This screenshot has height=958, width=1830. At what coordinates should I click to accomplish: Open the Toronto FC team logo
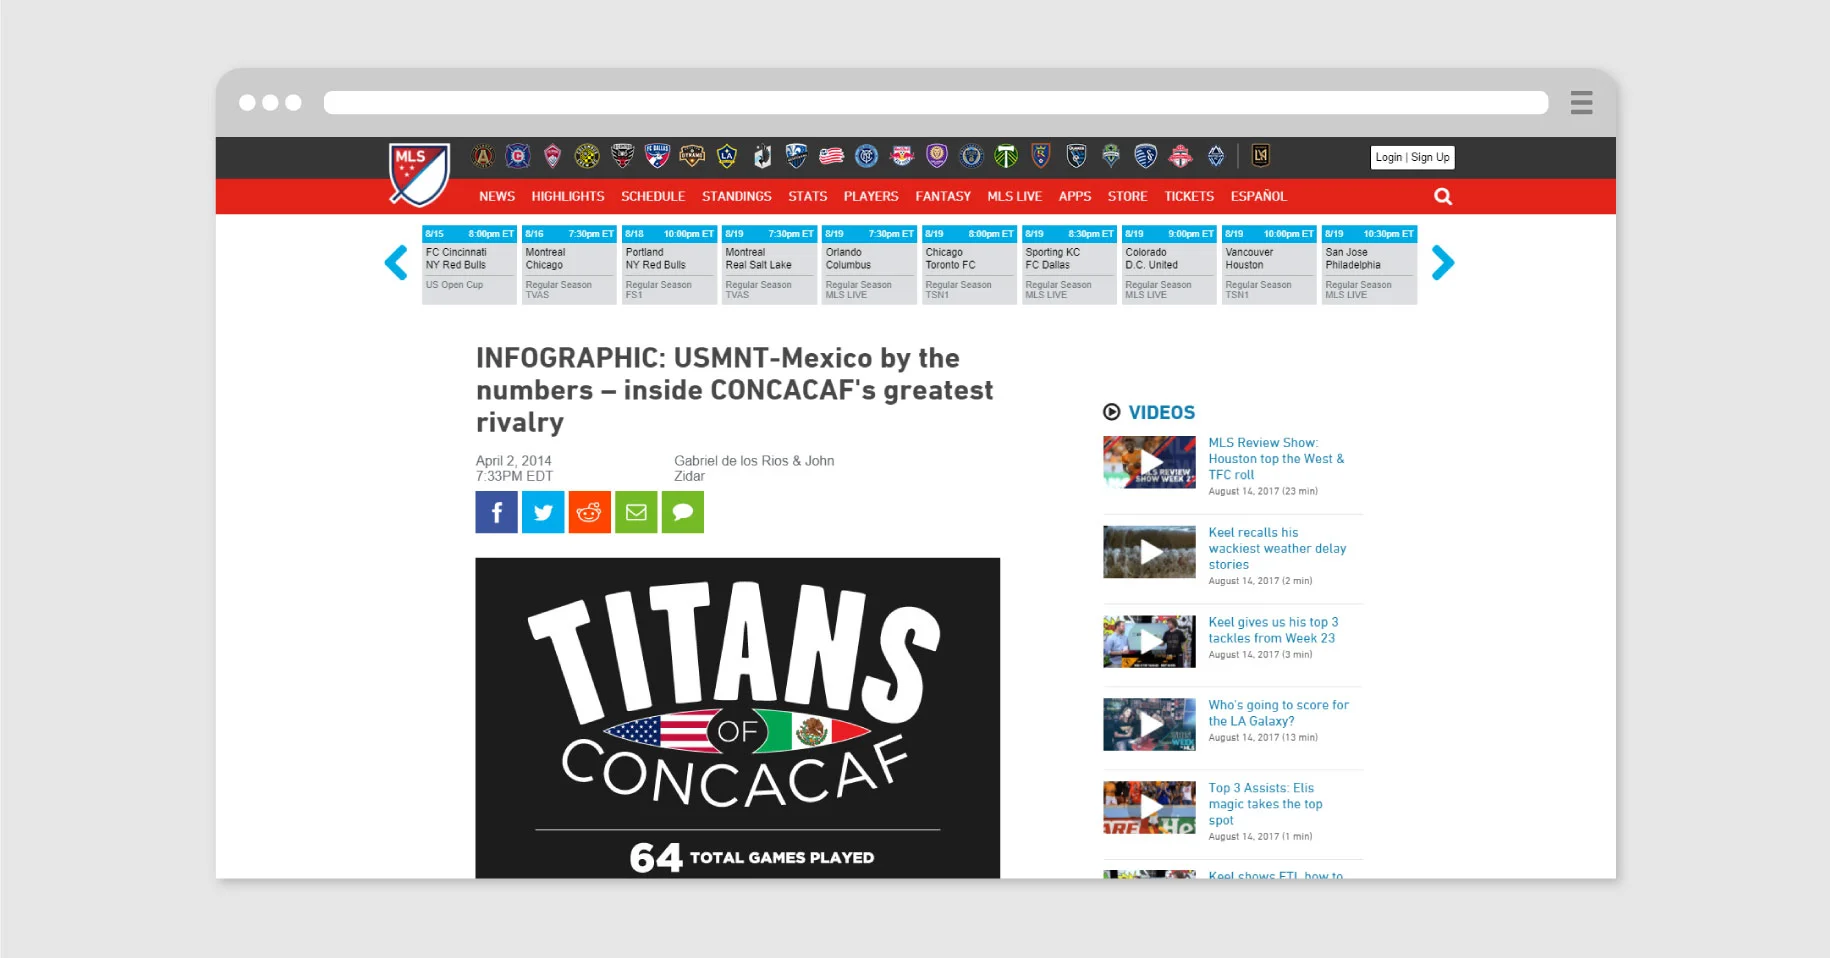click(1181, 156)
